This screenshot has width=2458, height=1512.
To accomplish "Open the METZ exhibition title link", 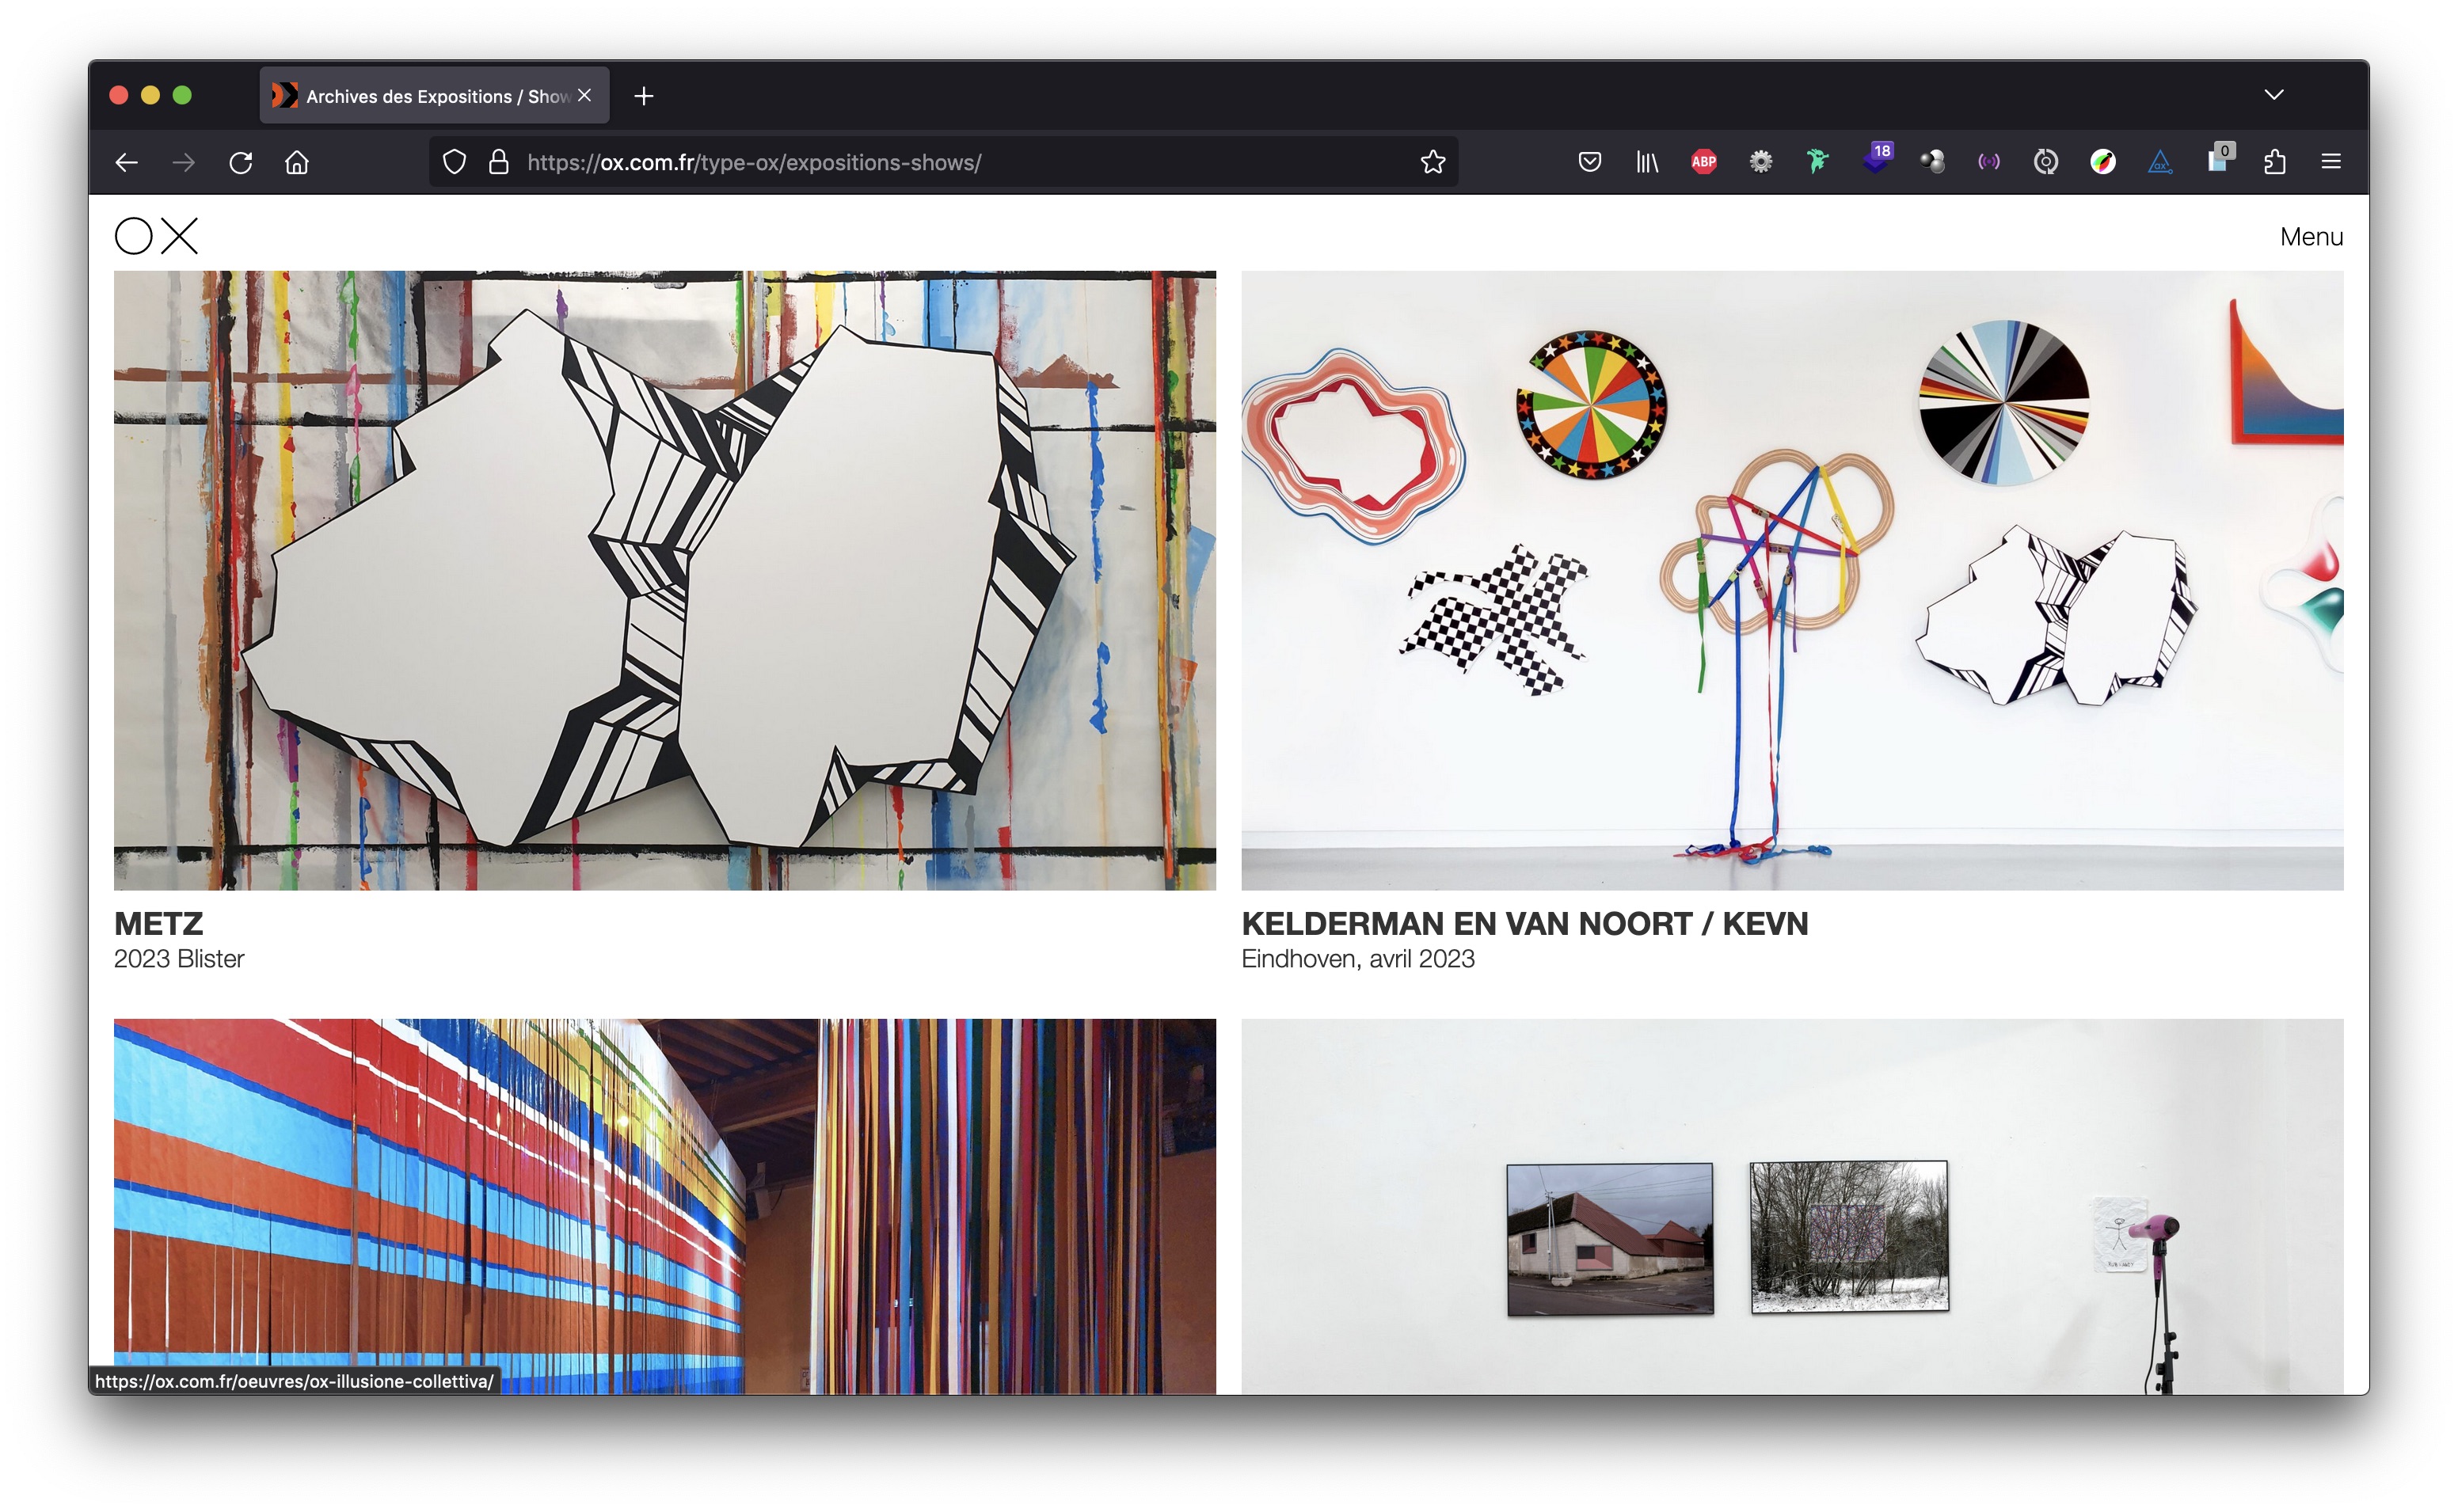I will (x=158, y=923).
